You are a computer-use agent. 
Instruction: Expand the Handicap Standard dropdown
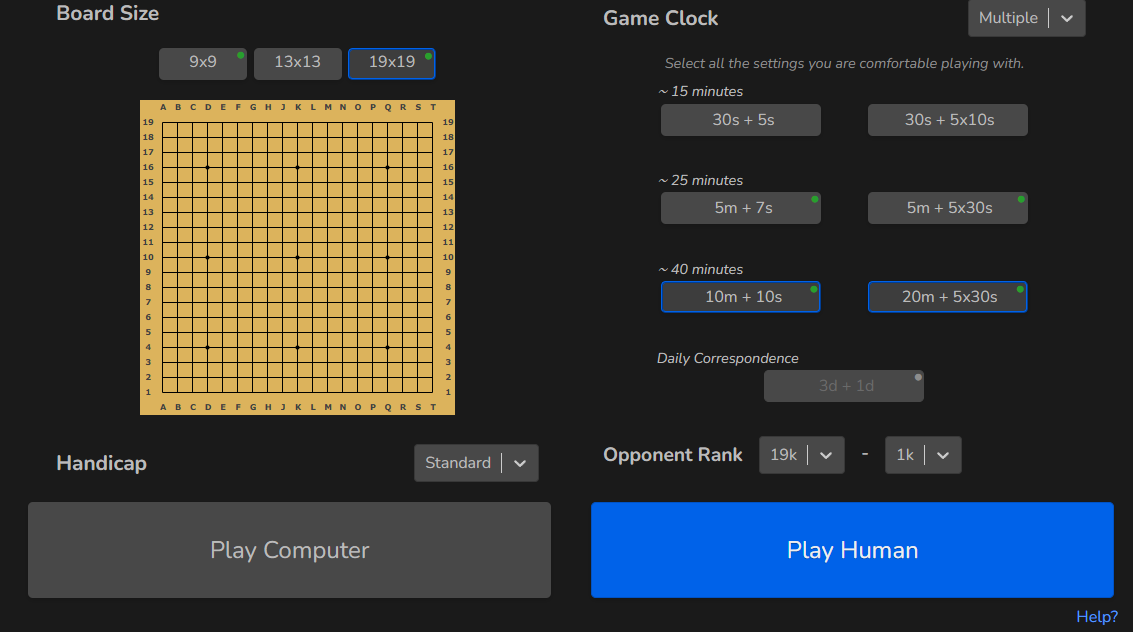(476, 463)
